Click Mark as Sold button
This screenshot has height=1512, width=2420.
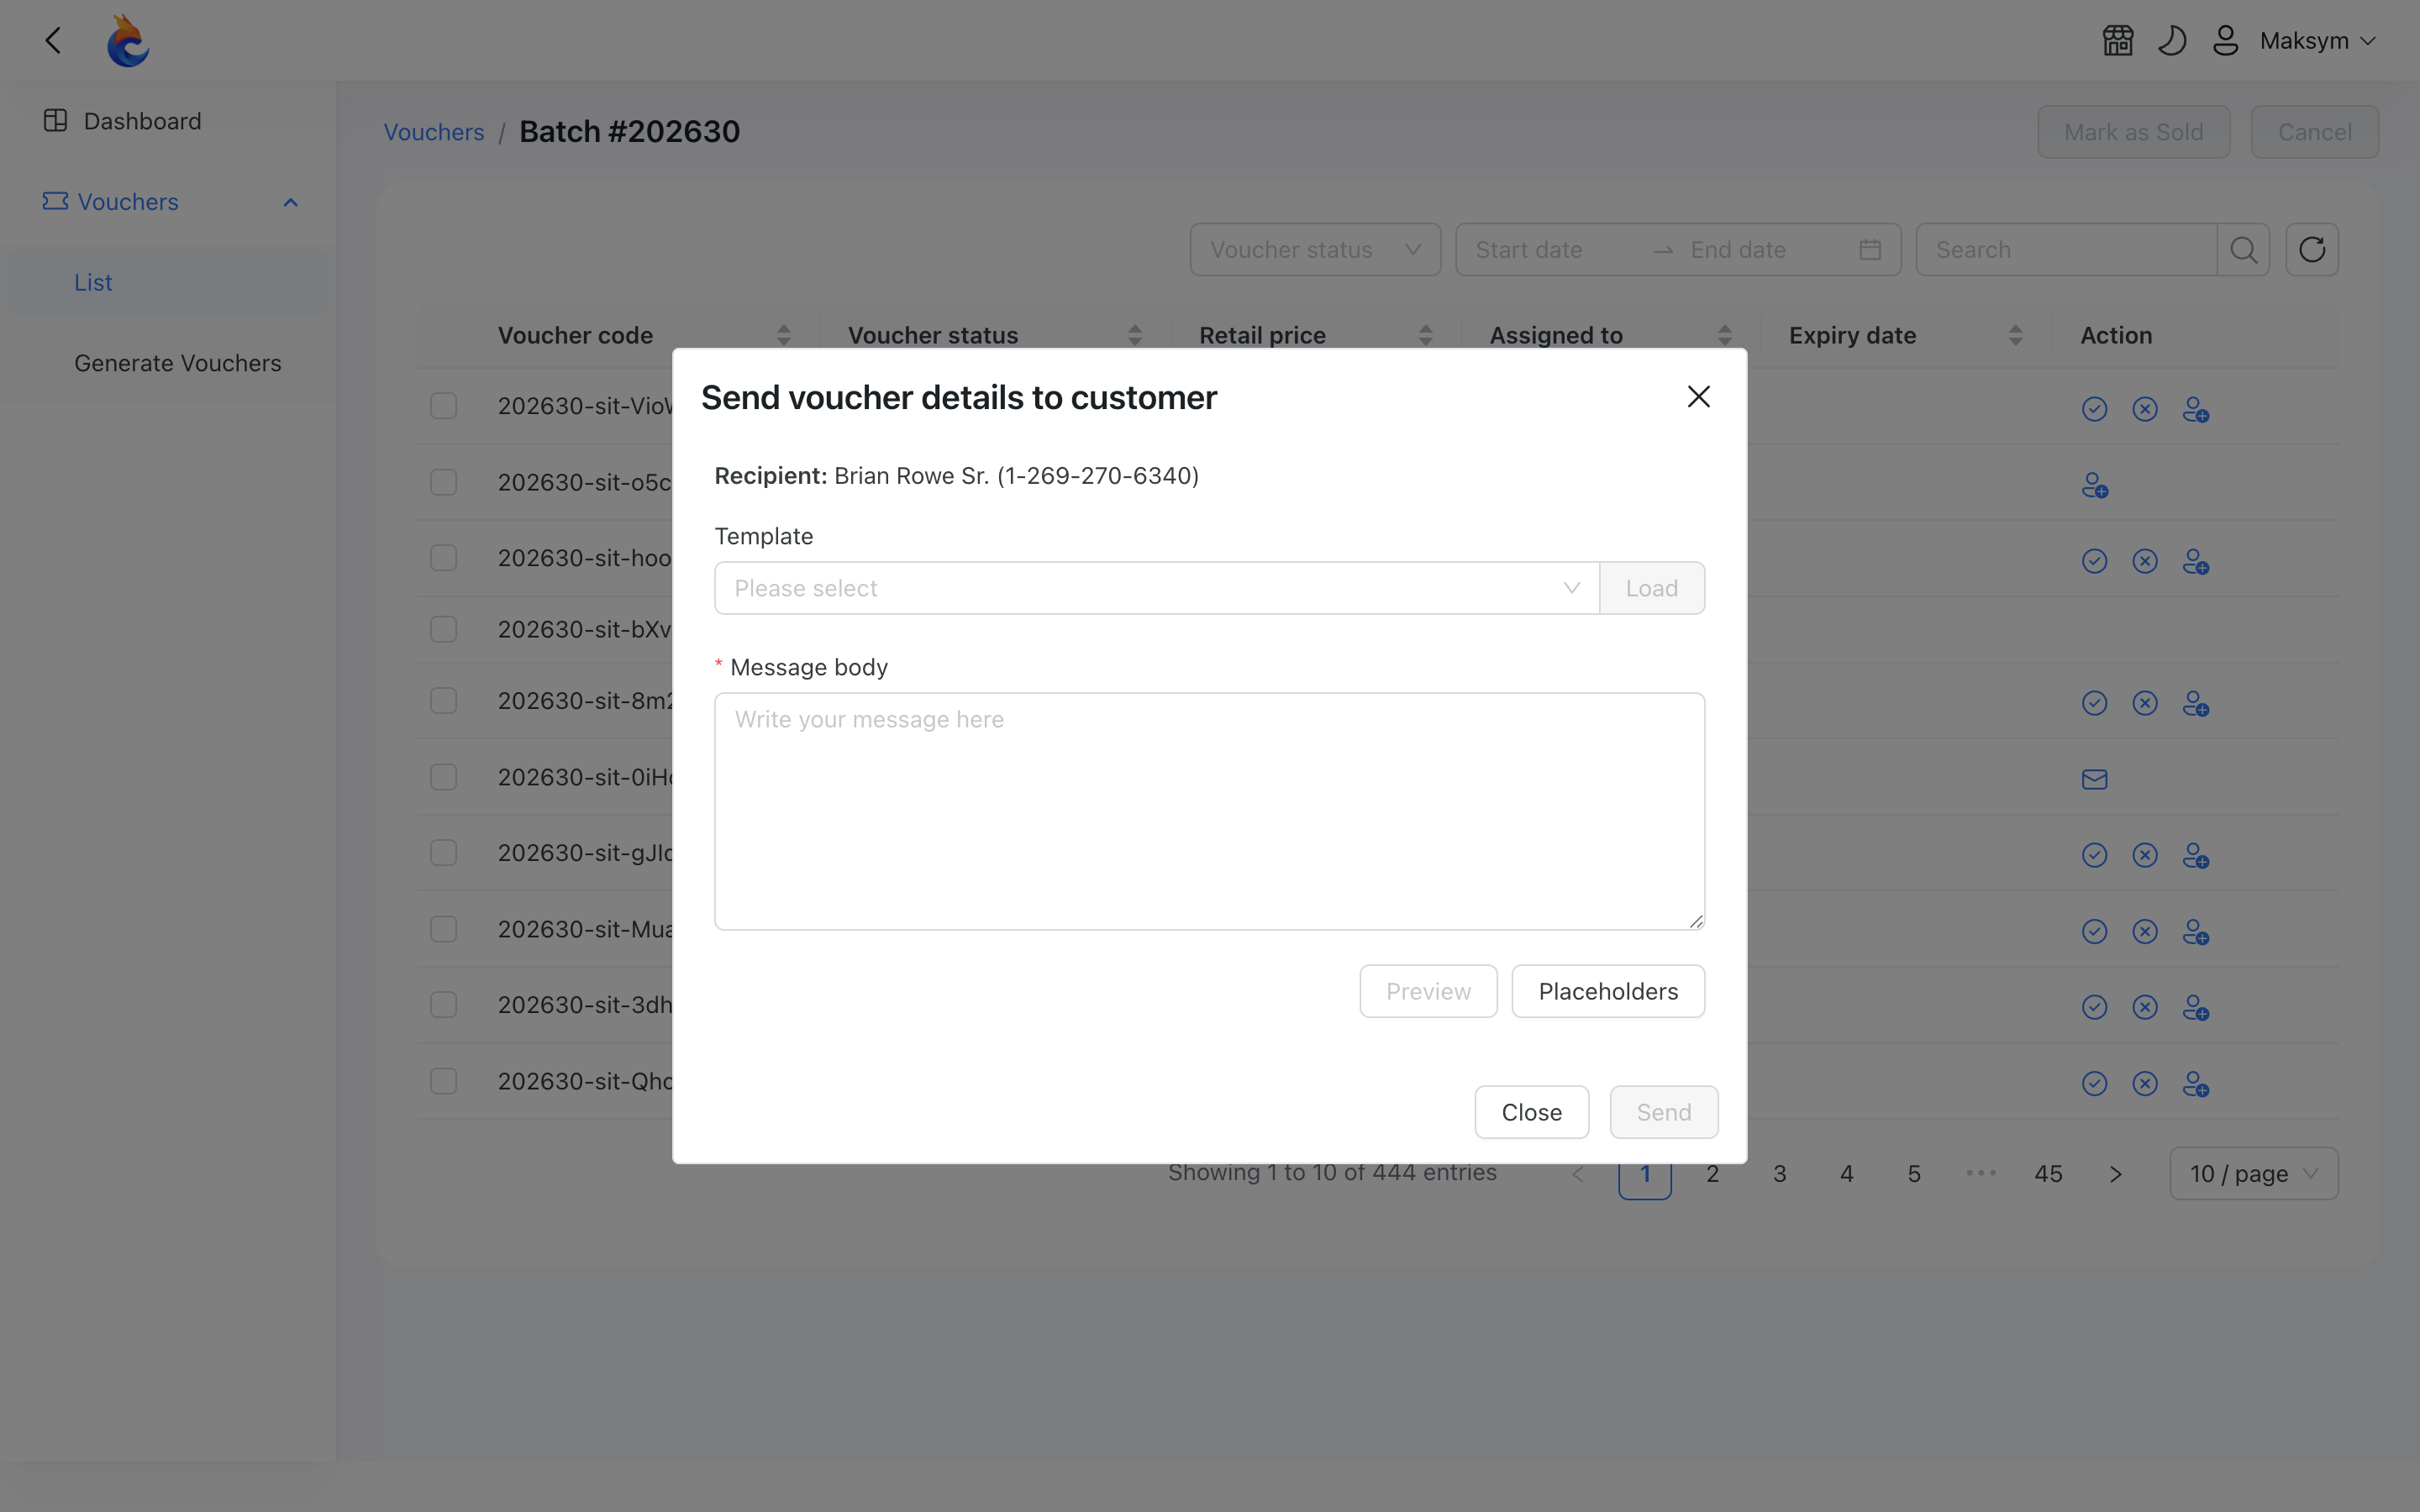coord(2134,132)
